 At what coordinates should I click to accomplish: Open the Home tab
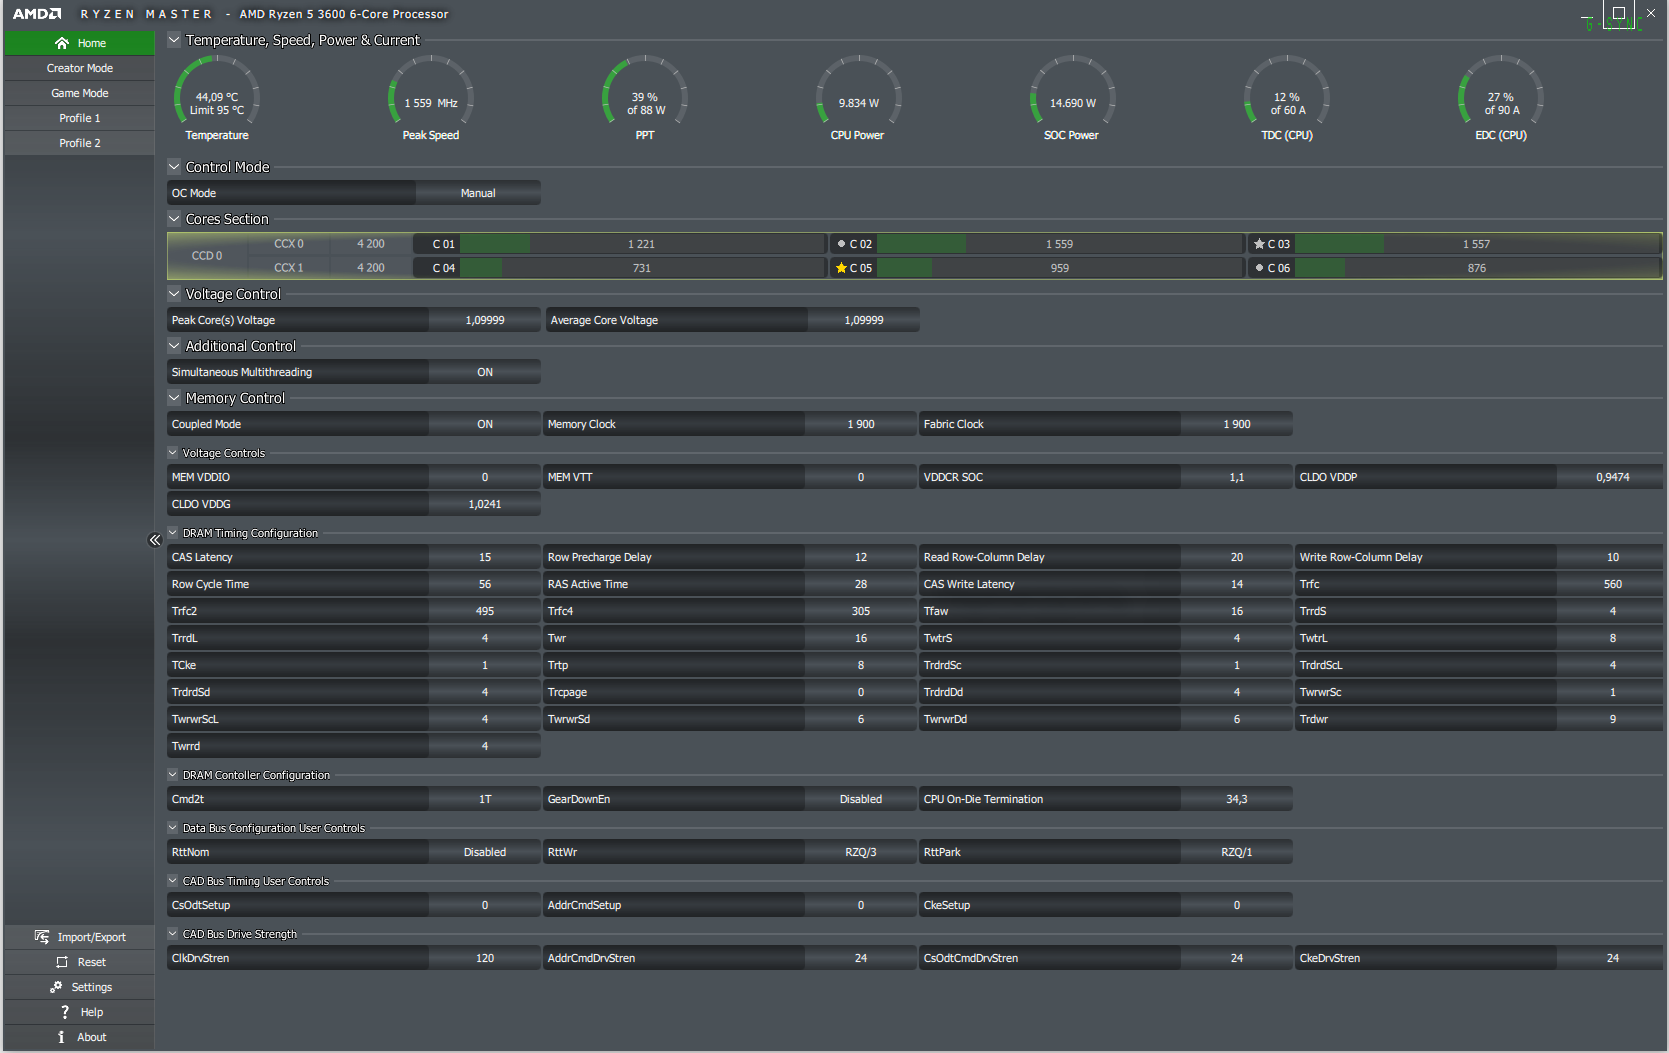[80, 43]
